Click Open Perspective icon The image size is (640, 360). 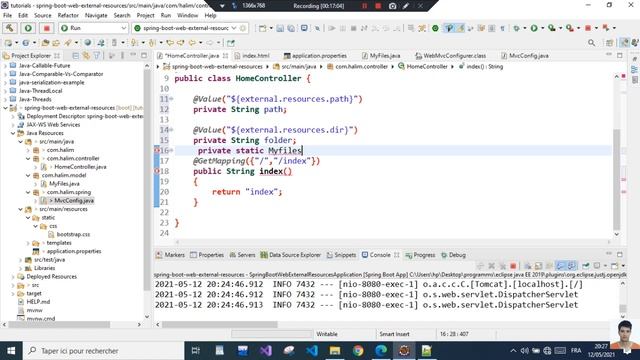(610, 42)
